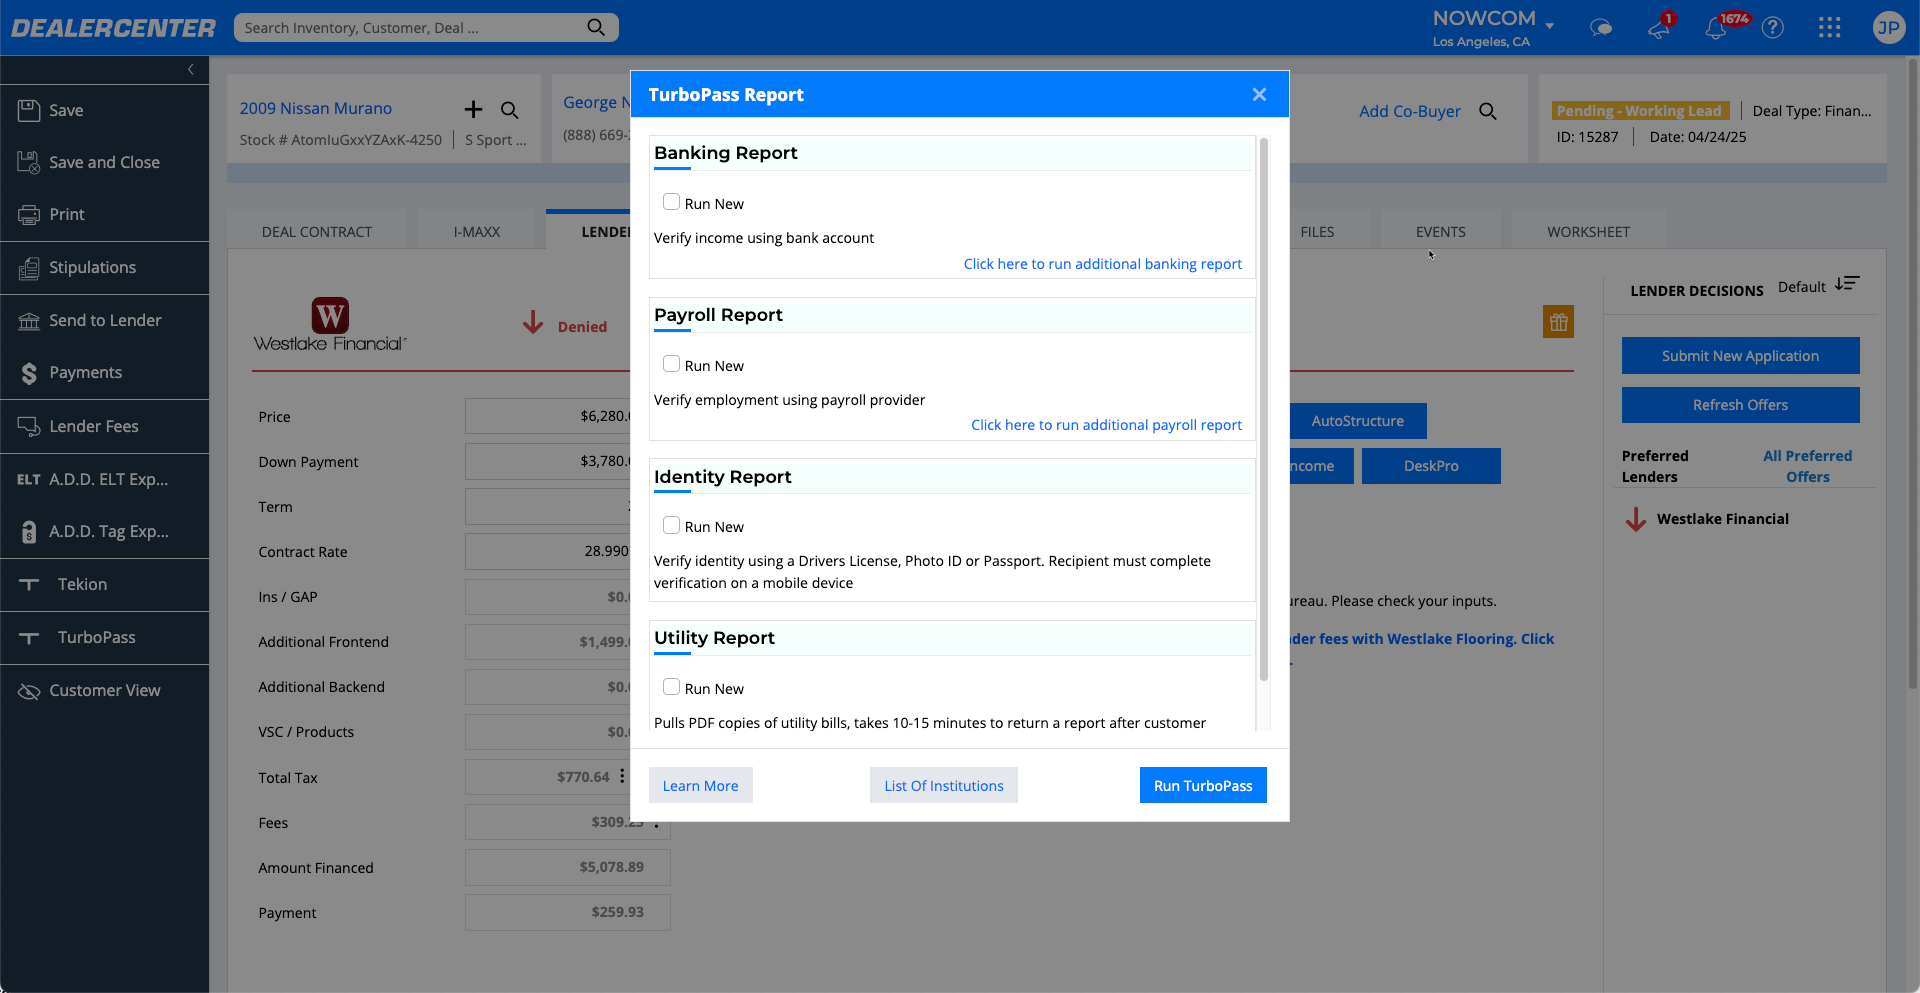
Task: Click the Save icon in sidebar
Action: tap(29, 110)
